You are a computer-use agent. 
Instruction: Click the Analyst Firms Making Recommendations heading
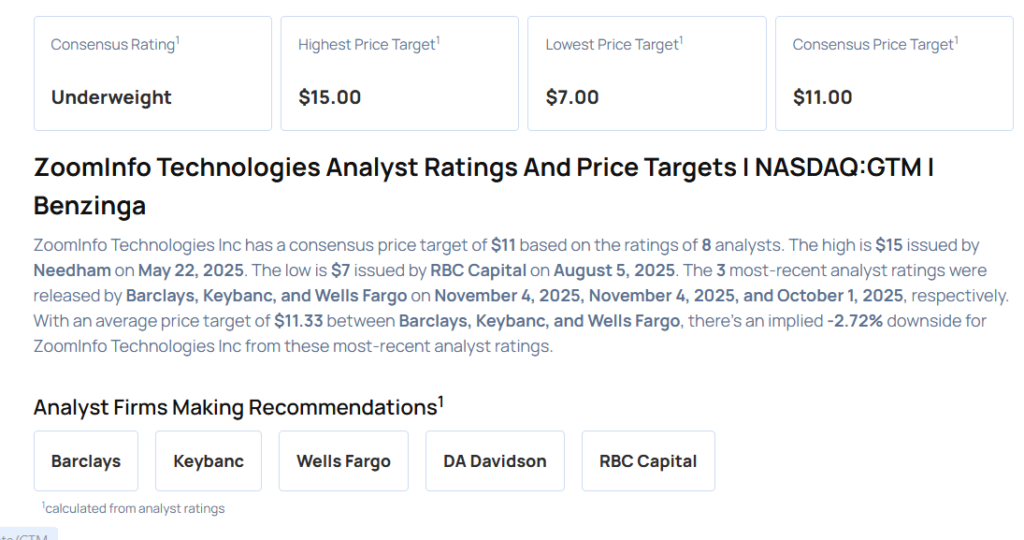(238, 407)
